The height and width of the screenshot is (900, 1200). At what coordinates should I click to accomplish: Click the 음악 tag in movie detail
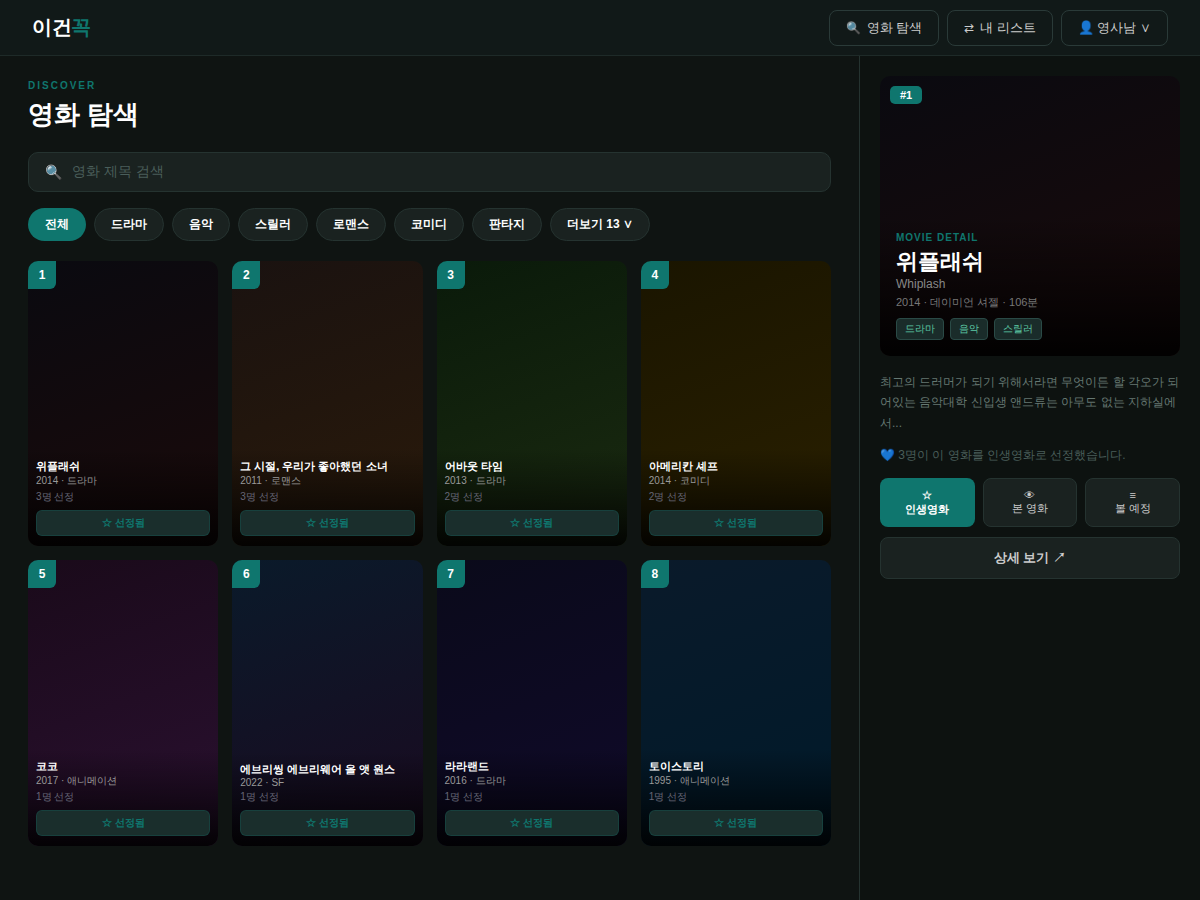(x=969, y=329)
